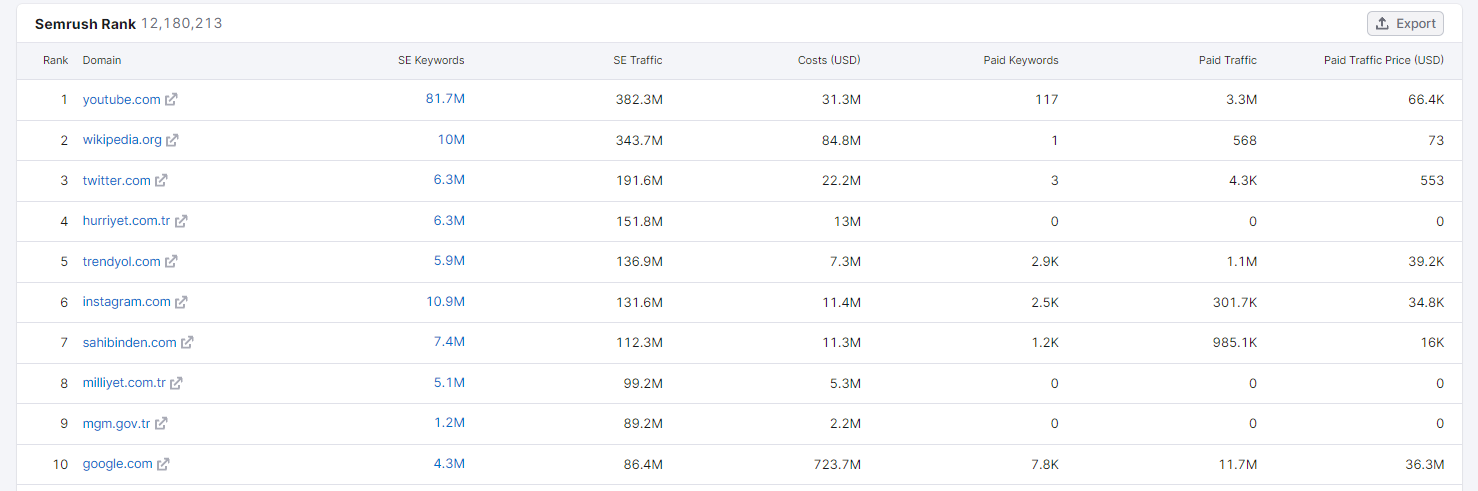Open external link icon next to instagram.com
Image resolution: width=1478 pixels, height=491 pixels.
(x=181, y=302)
